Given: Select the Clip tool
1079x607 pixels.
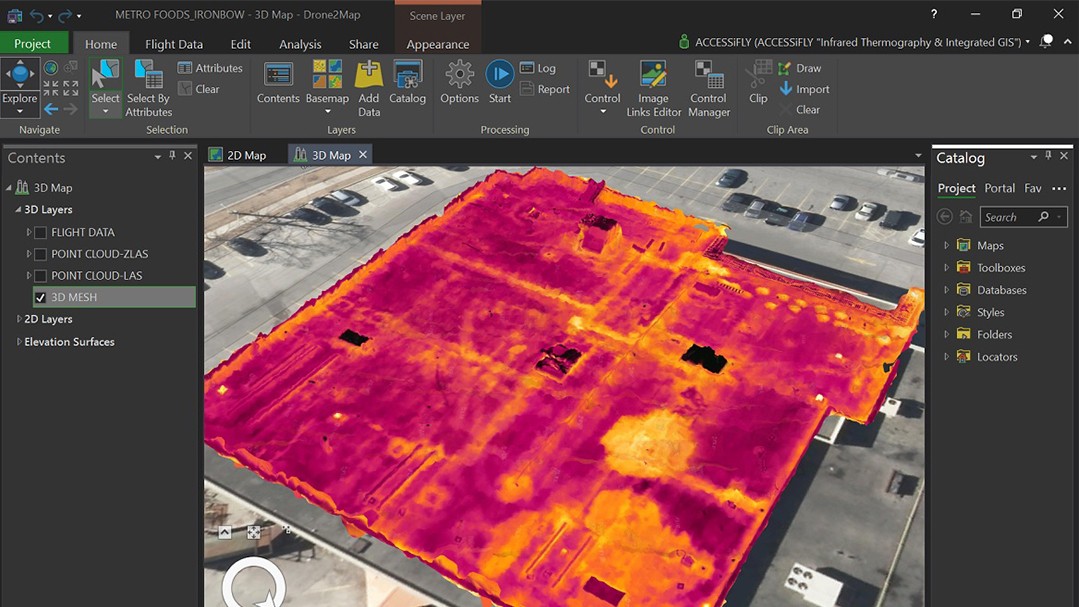Looking at the screenshot, I should [x=758, y=81].
